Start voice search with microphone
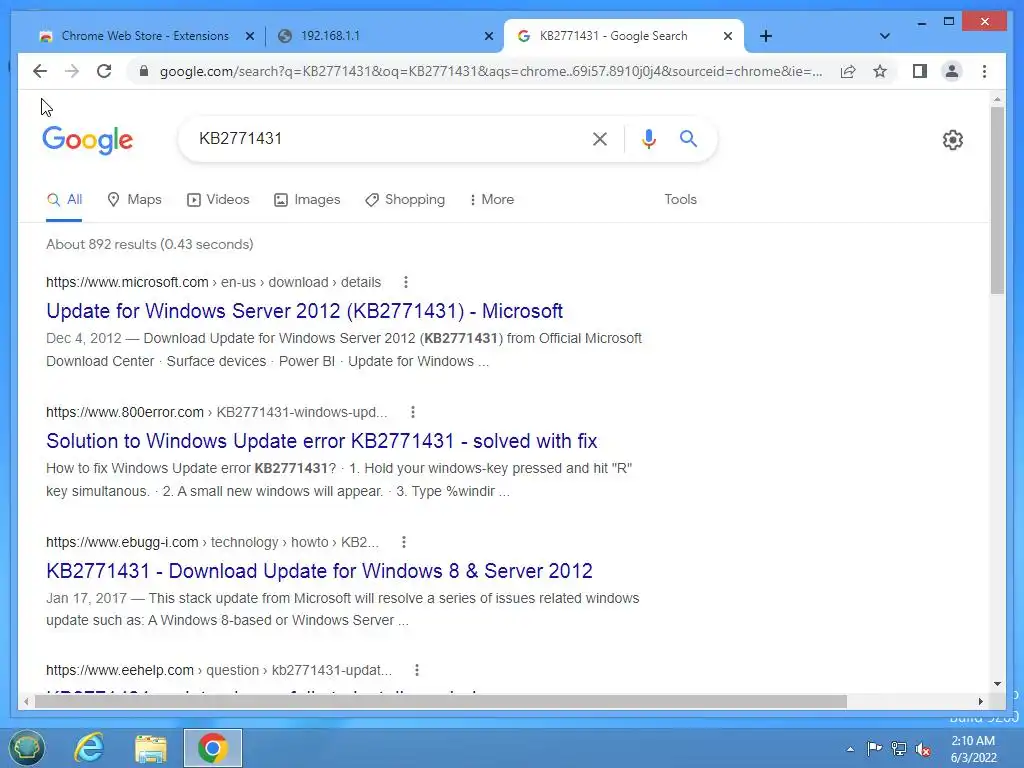The height and width of the screenshot is (768, 1024). pos(648,138)
